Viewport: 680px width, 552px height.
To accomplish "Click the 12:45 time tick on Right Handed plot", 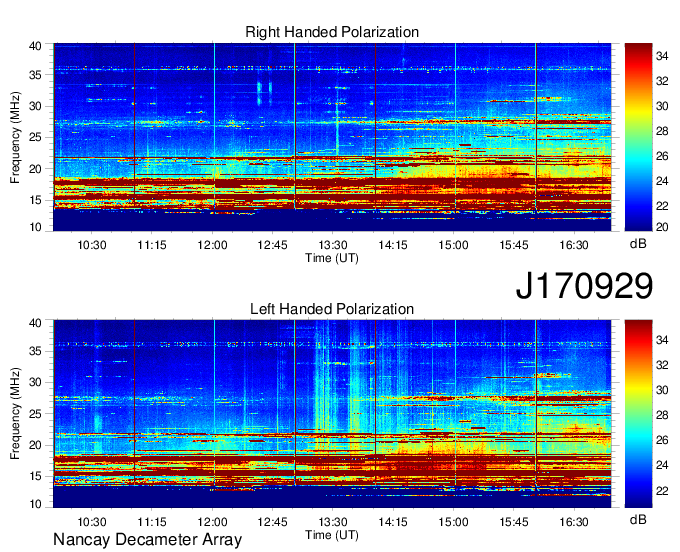I will (272, 245).
